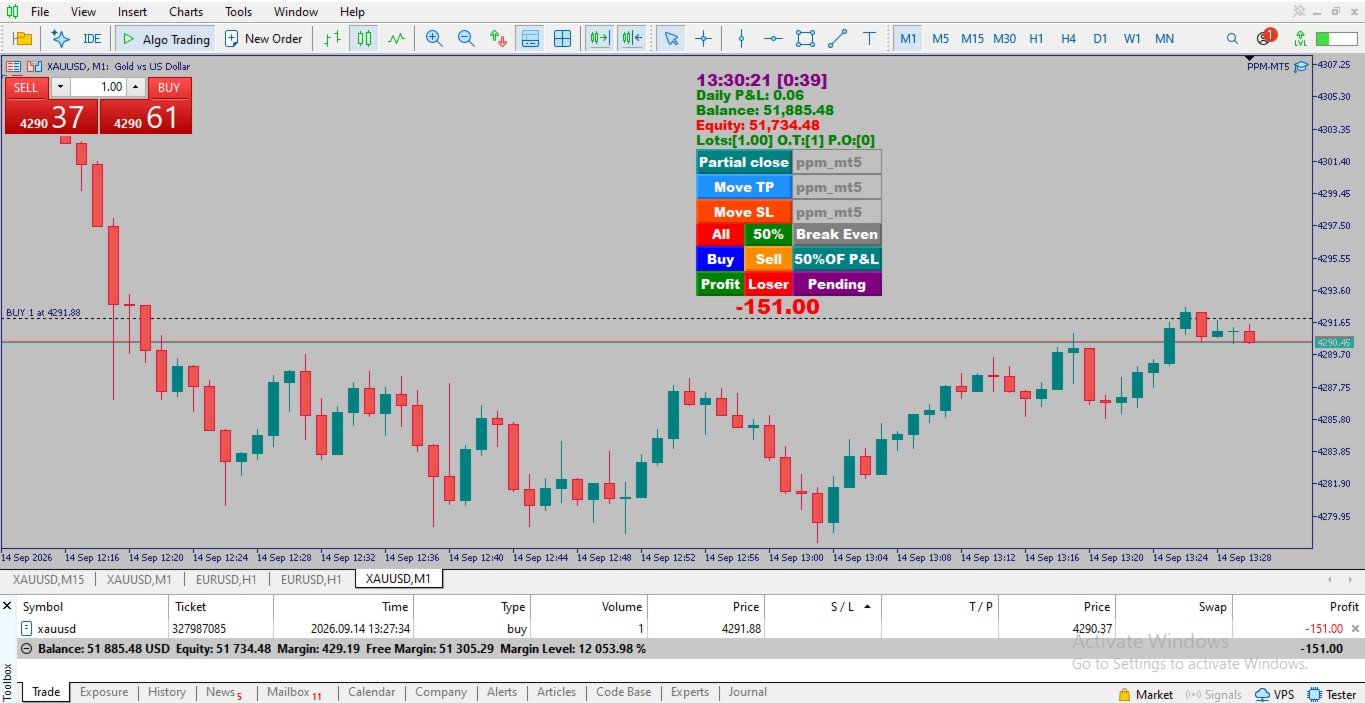Zoom in on the chart with the magnifier icon
This screenshot has width=1365, height=703.
(434, 38)
